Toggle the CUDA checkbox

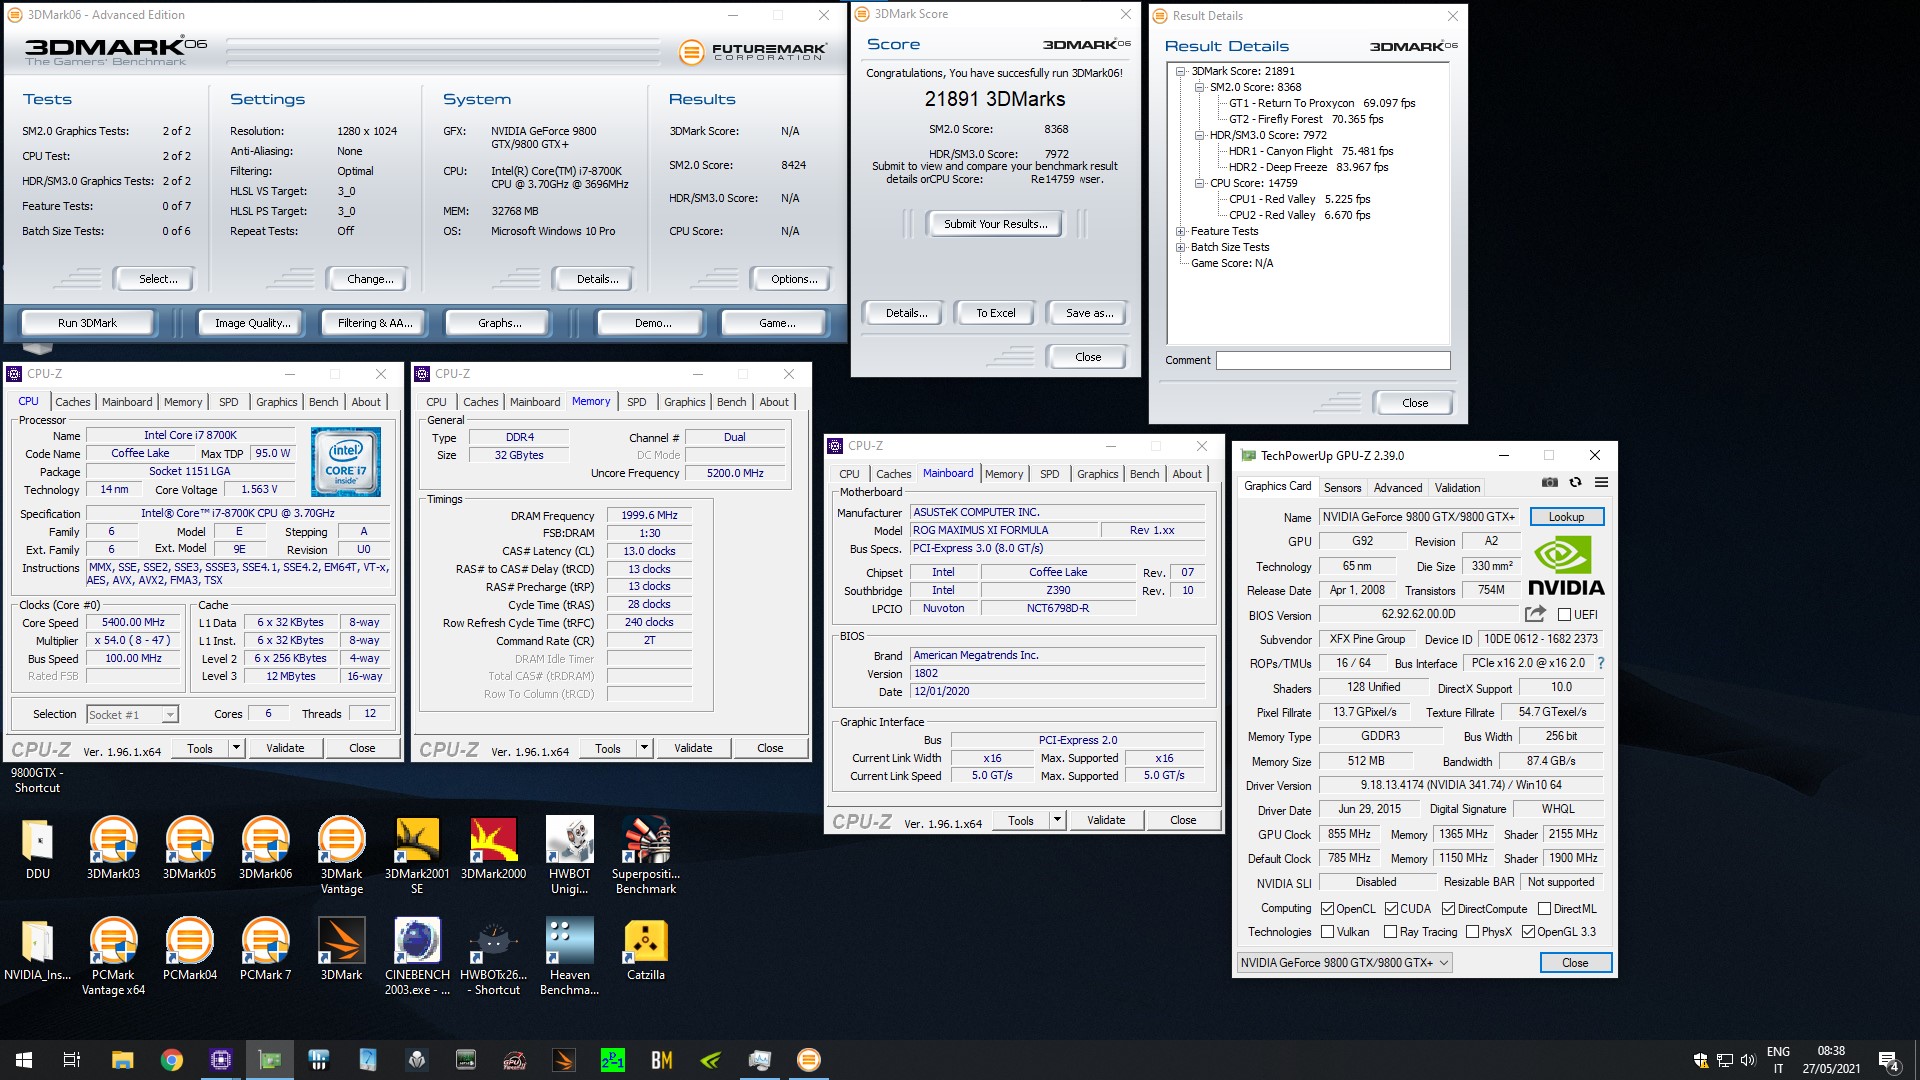pyautogui.click(x=1391, y=909)
